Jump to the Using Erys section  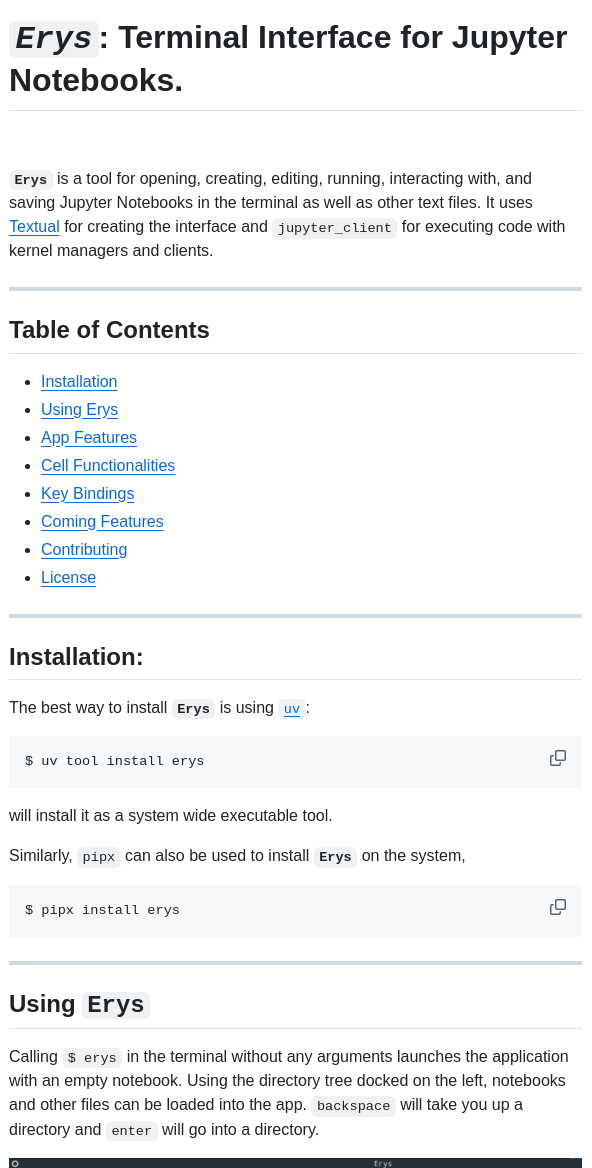[x=79, y=409]
